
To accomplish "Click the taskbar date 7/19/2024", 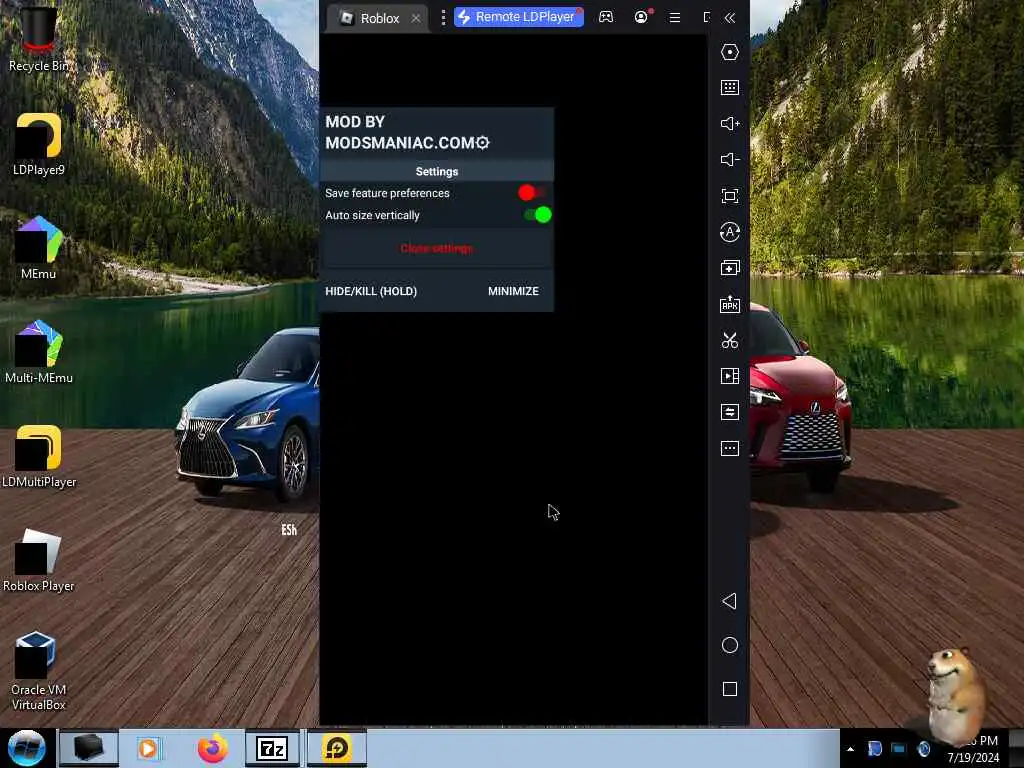I will (973, 758).
